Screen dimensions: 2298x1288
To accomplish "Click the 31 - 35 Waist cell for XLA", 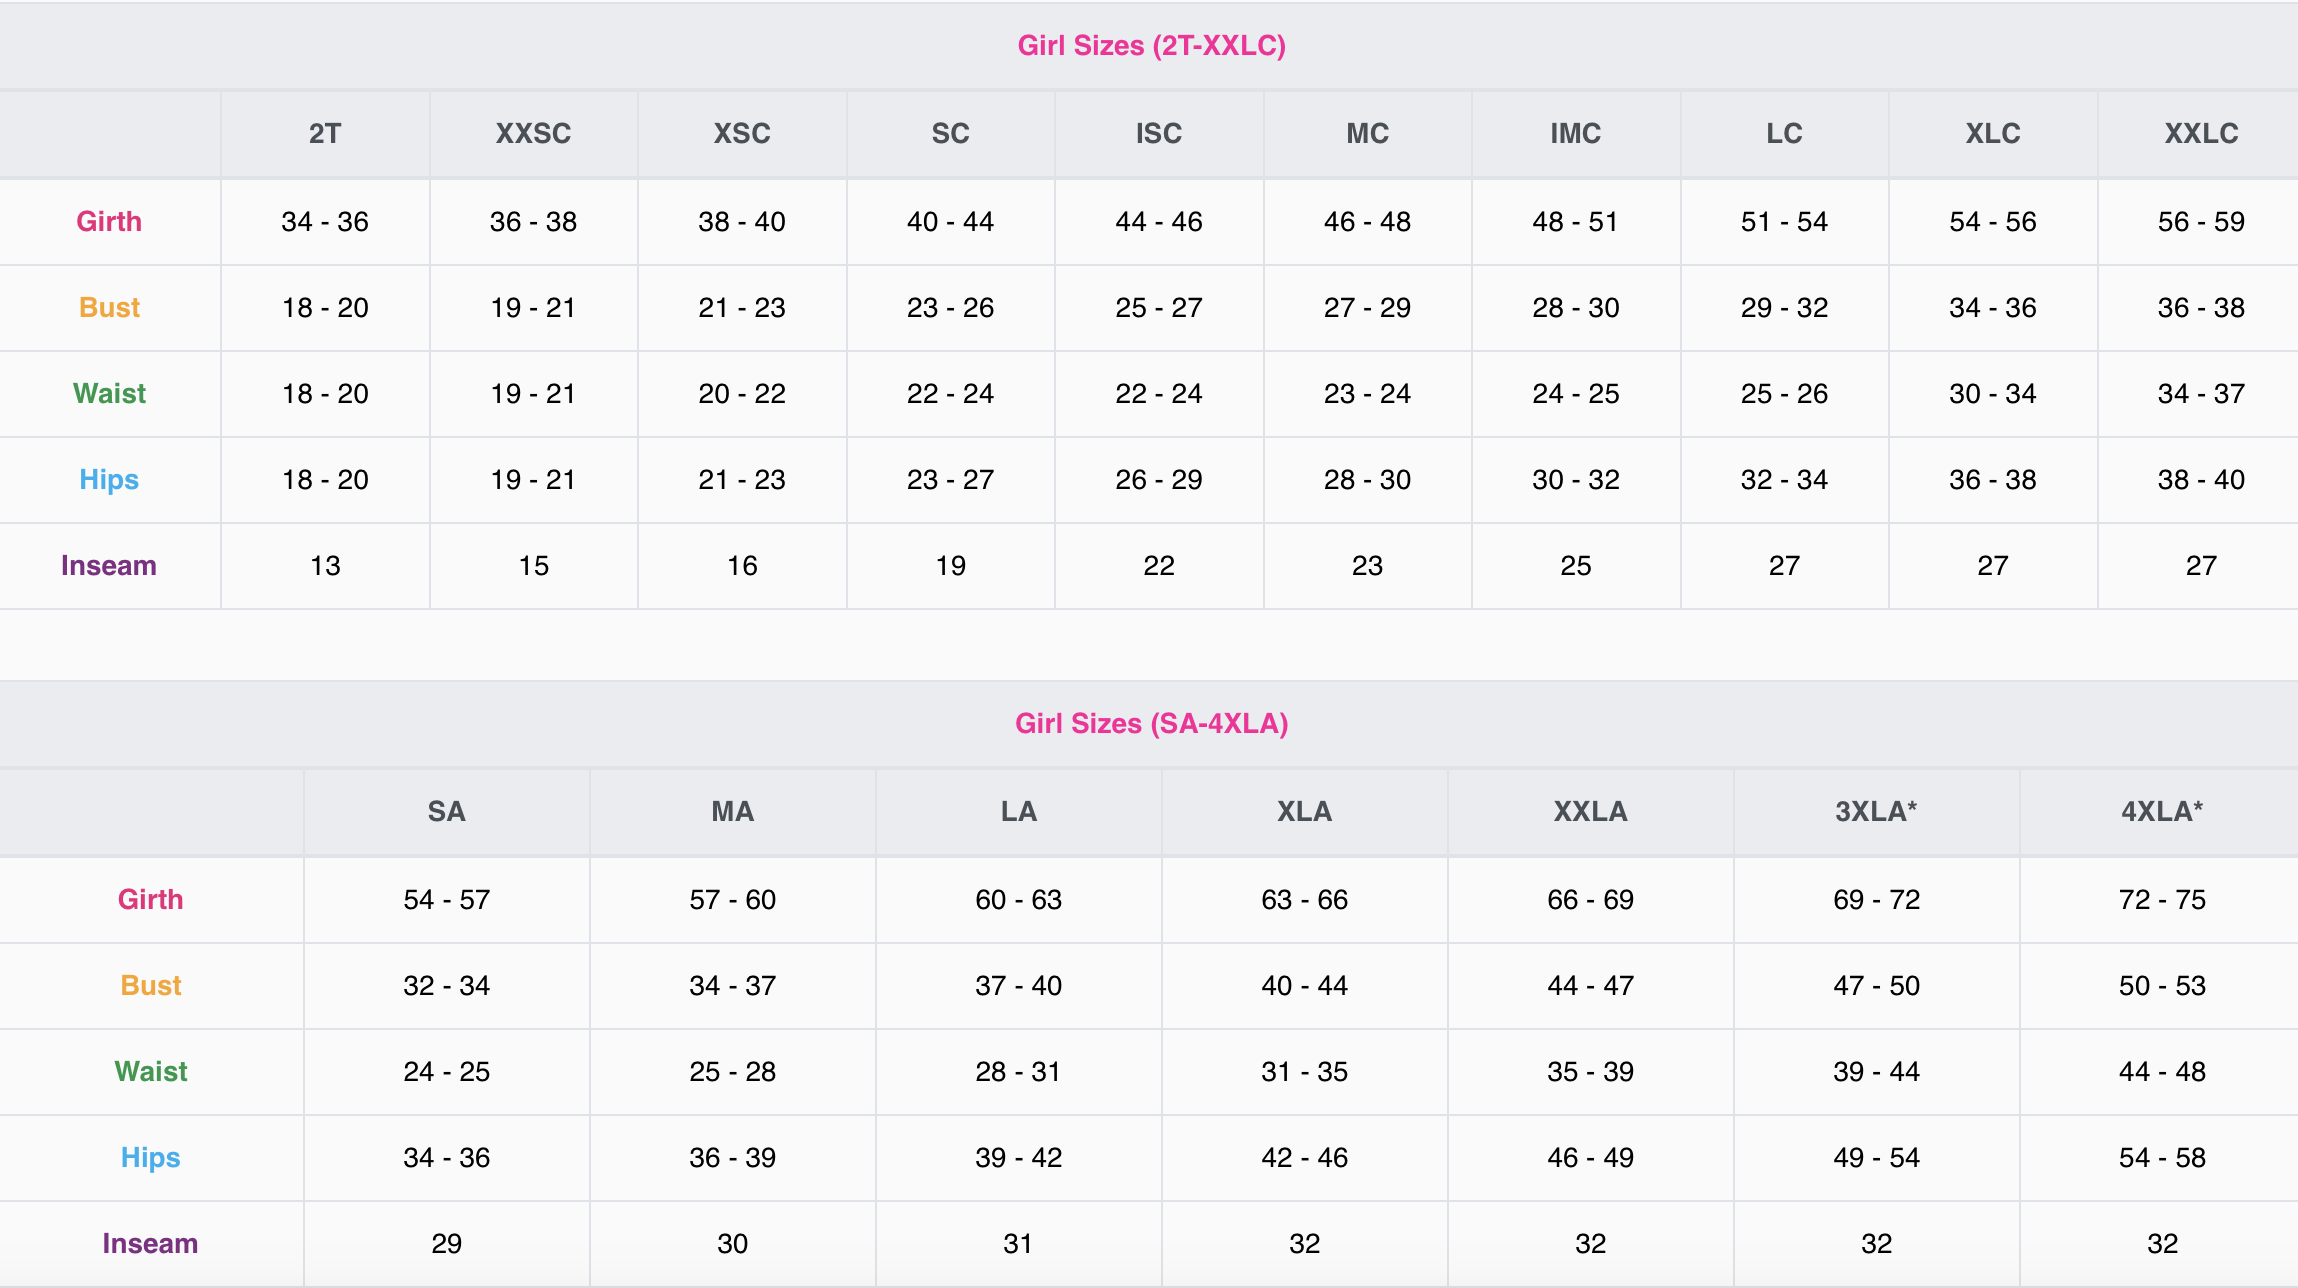I will click(x=1304, y=1072).
